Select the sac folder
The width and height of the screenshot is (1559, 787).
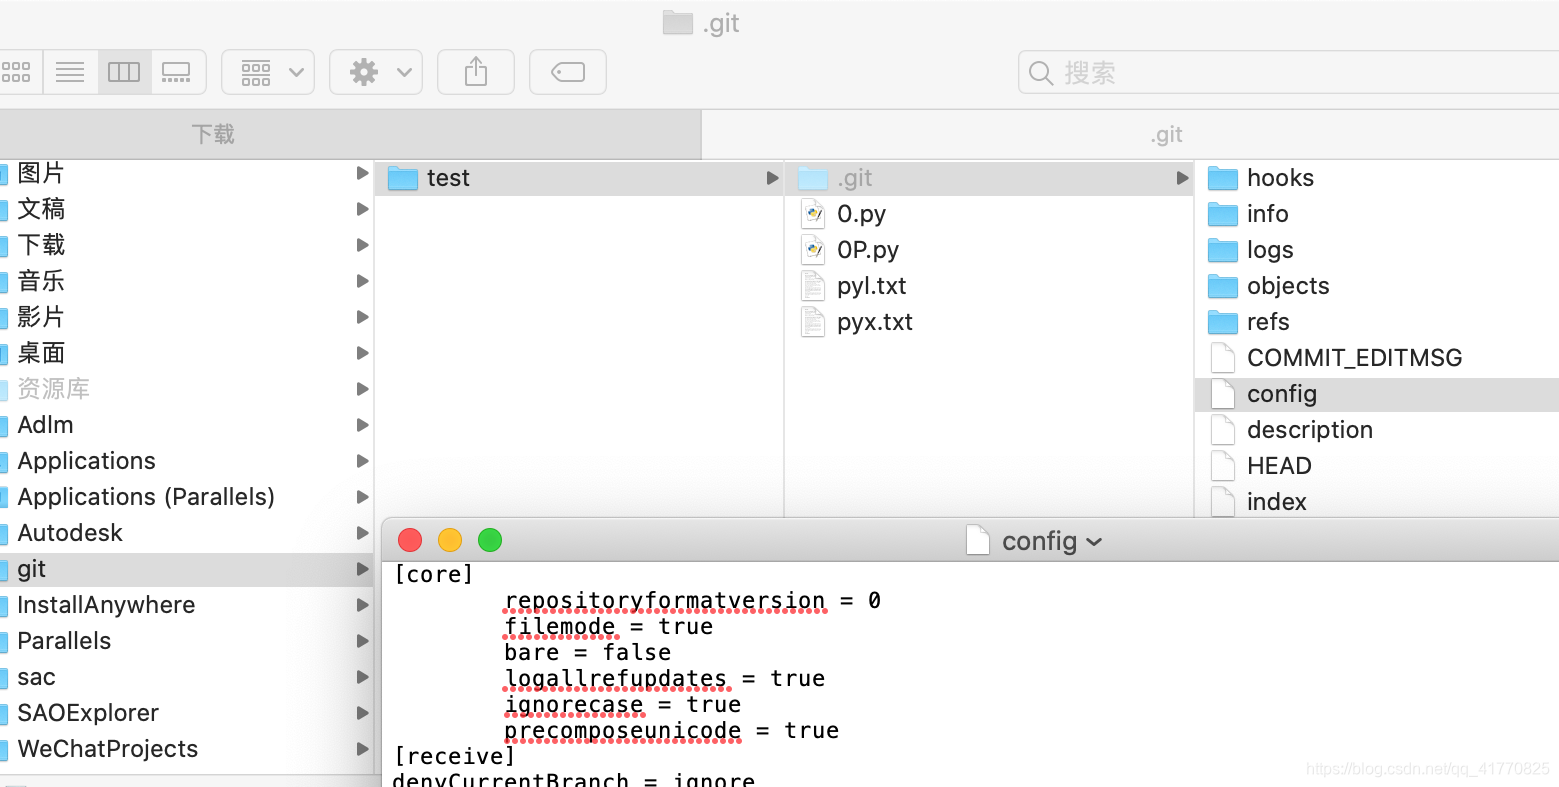click(186, 677)
